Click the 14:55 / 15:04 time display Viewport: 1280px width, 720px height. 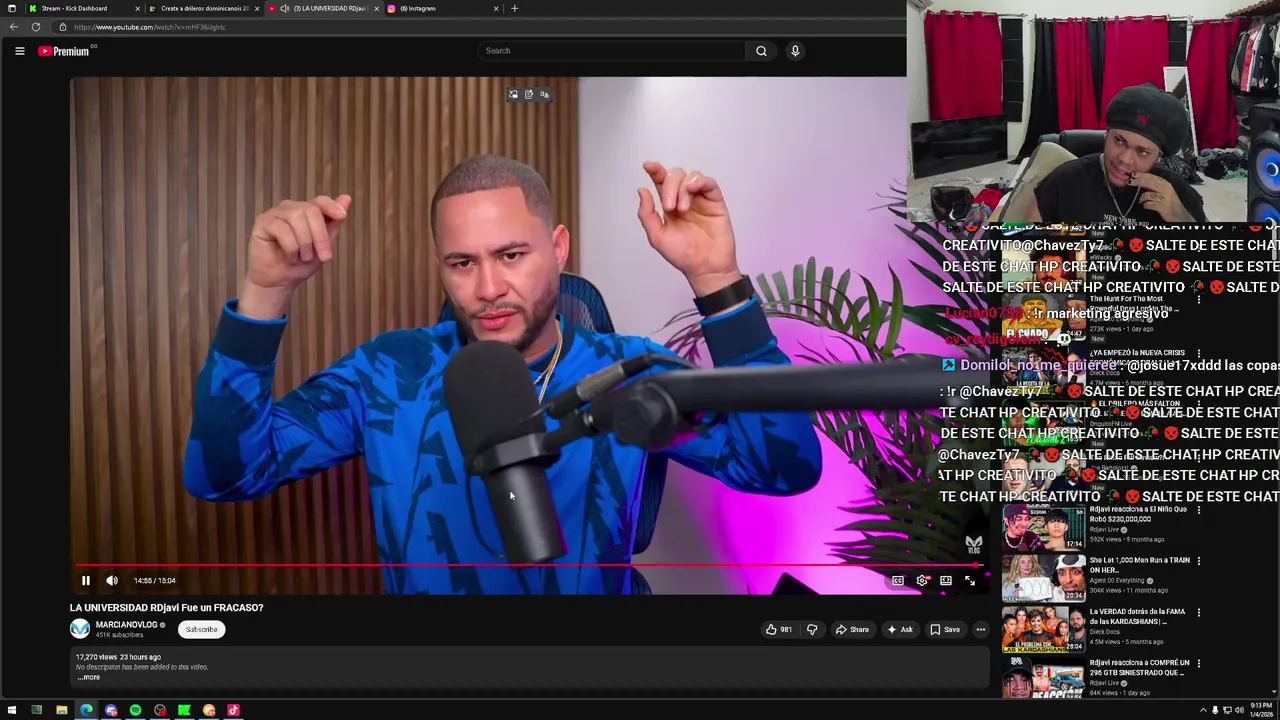154,580
